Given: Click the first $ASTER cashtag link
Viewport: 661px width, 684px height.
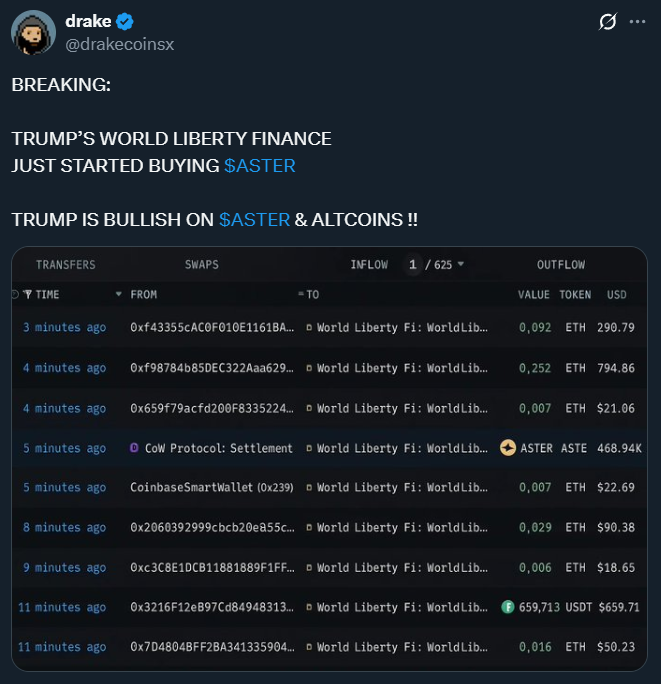Looking at the screenshot, I should click(x=260, y=166).
